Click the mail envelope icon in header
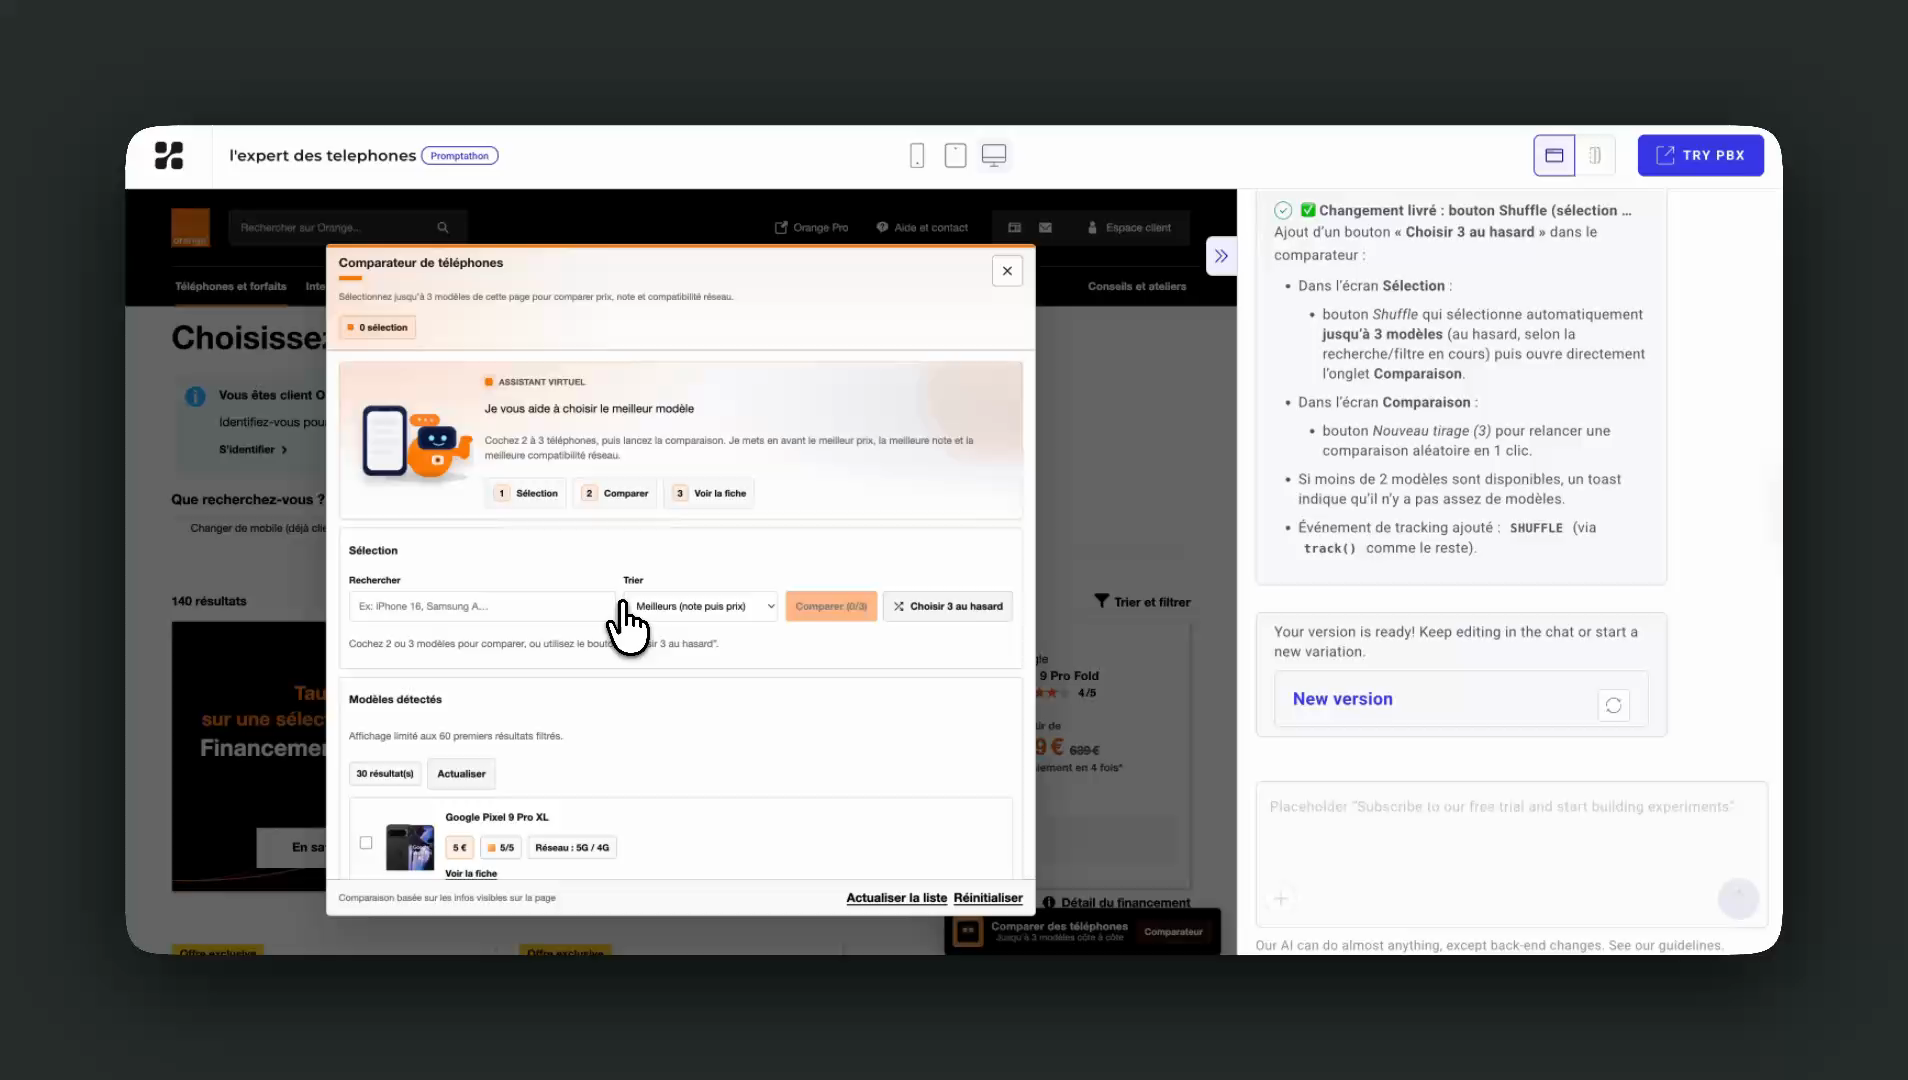The image size is (1908, 1080). click(1045, 227)
